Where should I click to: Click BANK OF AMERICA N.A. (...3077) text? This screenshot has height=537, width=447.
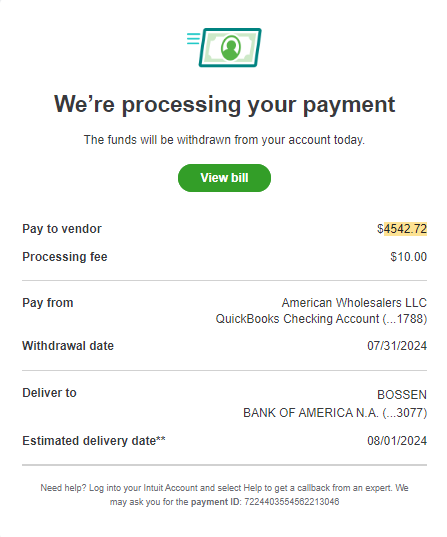click(335, 413)
